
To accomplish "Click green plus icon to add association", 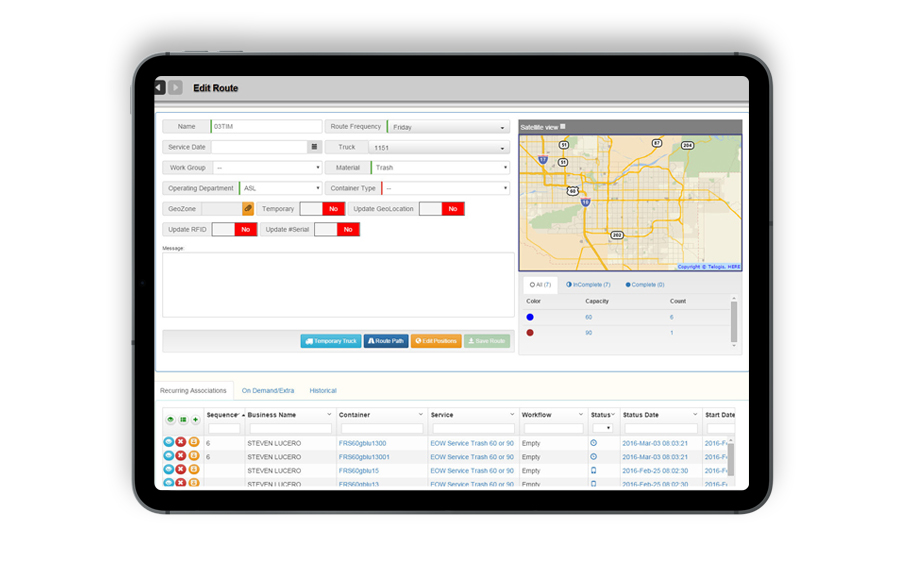I will (x=196, y=420).
